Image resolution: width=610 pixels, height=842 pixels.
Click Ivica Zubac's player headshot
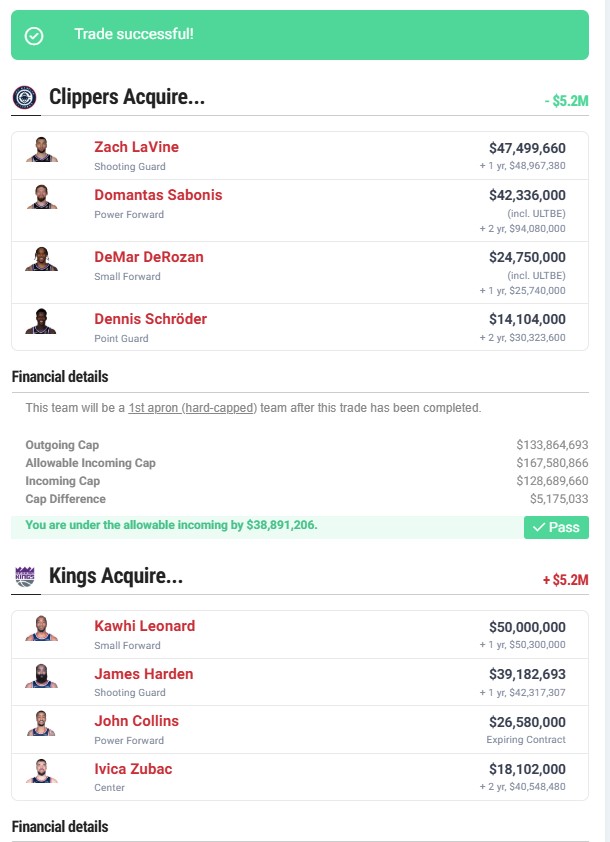click(42, 771)
